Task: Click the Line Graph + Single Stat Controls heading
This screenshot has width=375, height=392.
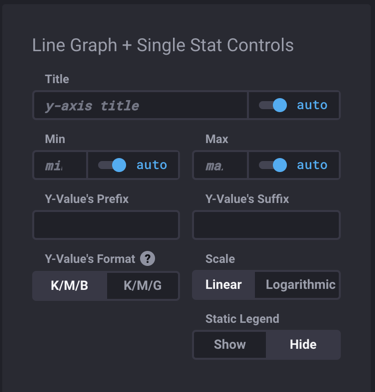Action: 163,45
